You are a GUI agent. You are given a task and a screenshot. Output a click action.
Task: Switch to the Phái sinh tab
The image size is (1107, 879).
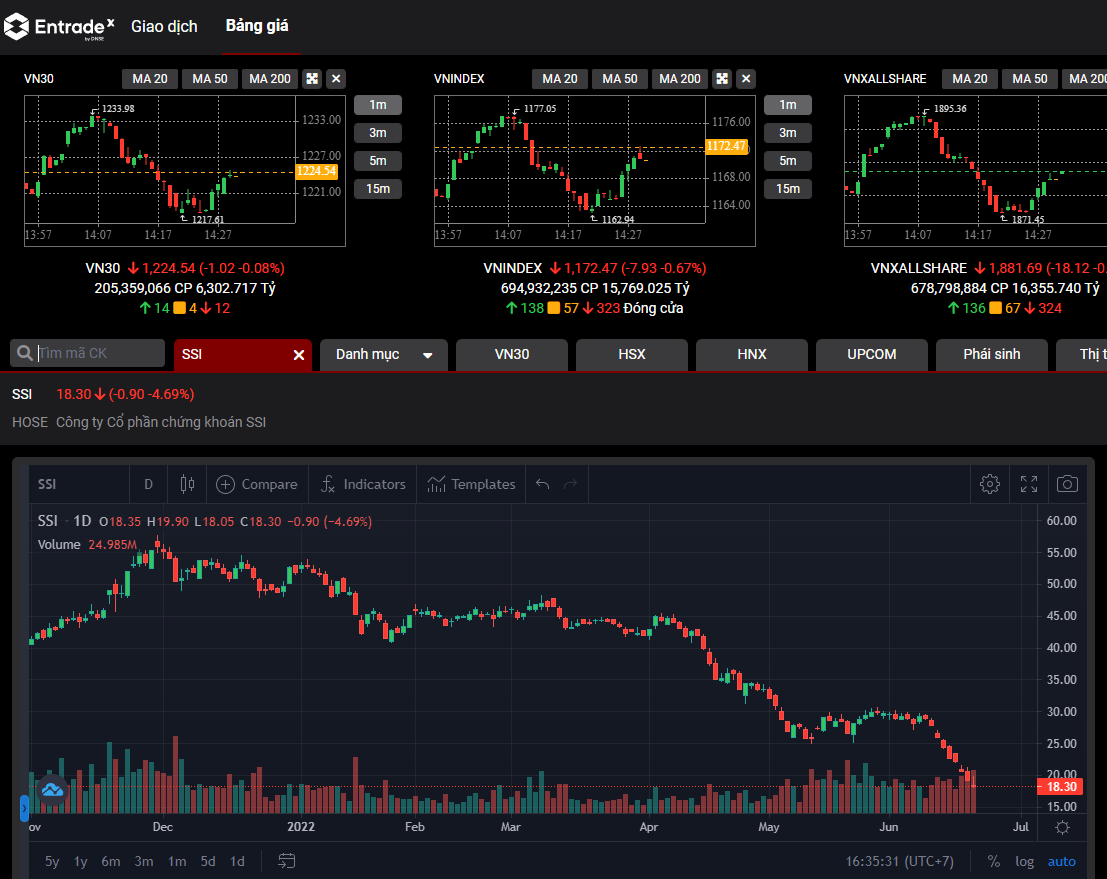tap(992, 354)
